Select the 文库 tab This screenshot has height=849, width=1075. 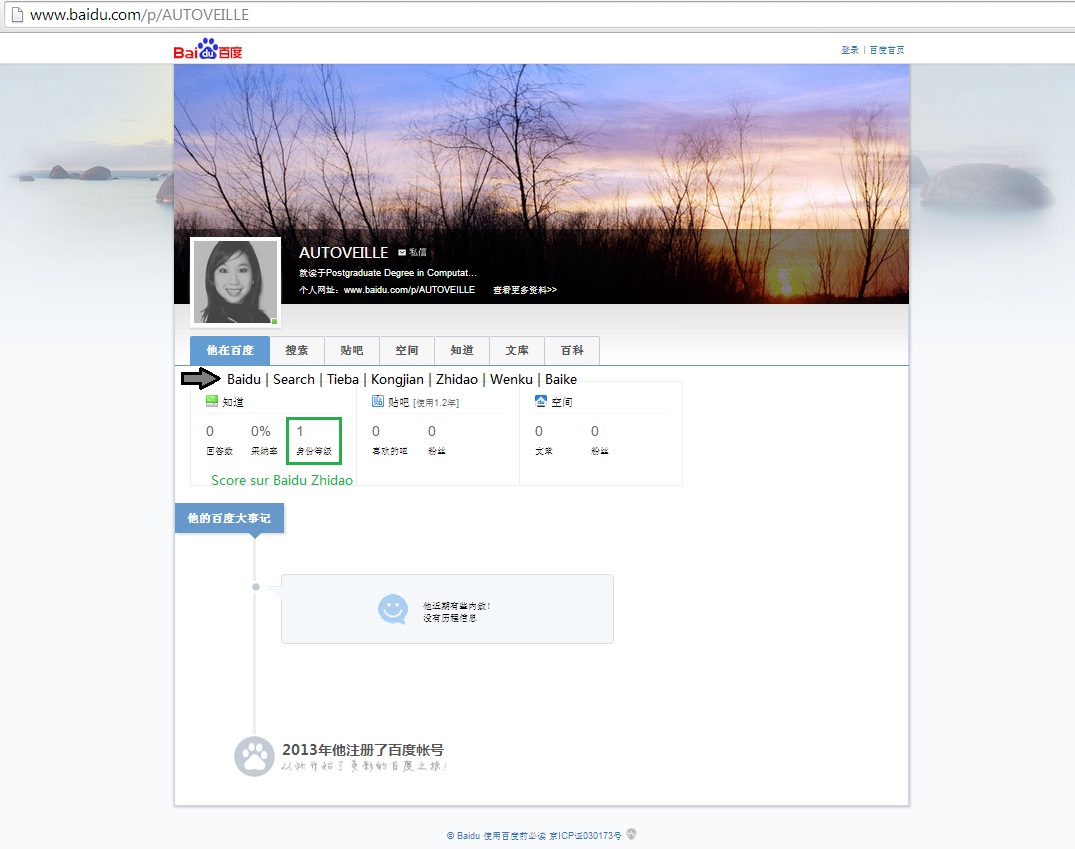click(517, 351)
